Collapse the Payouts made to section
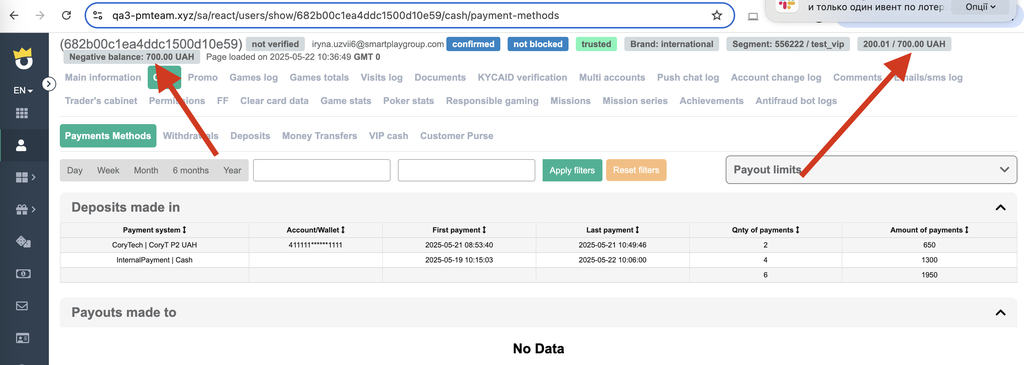The height and width of the screenshot is (365, 1024). [999, 313]
